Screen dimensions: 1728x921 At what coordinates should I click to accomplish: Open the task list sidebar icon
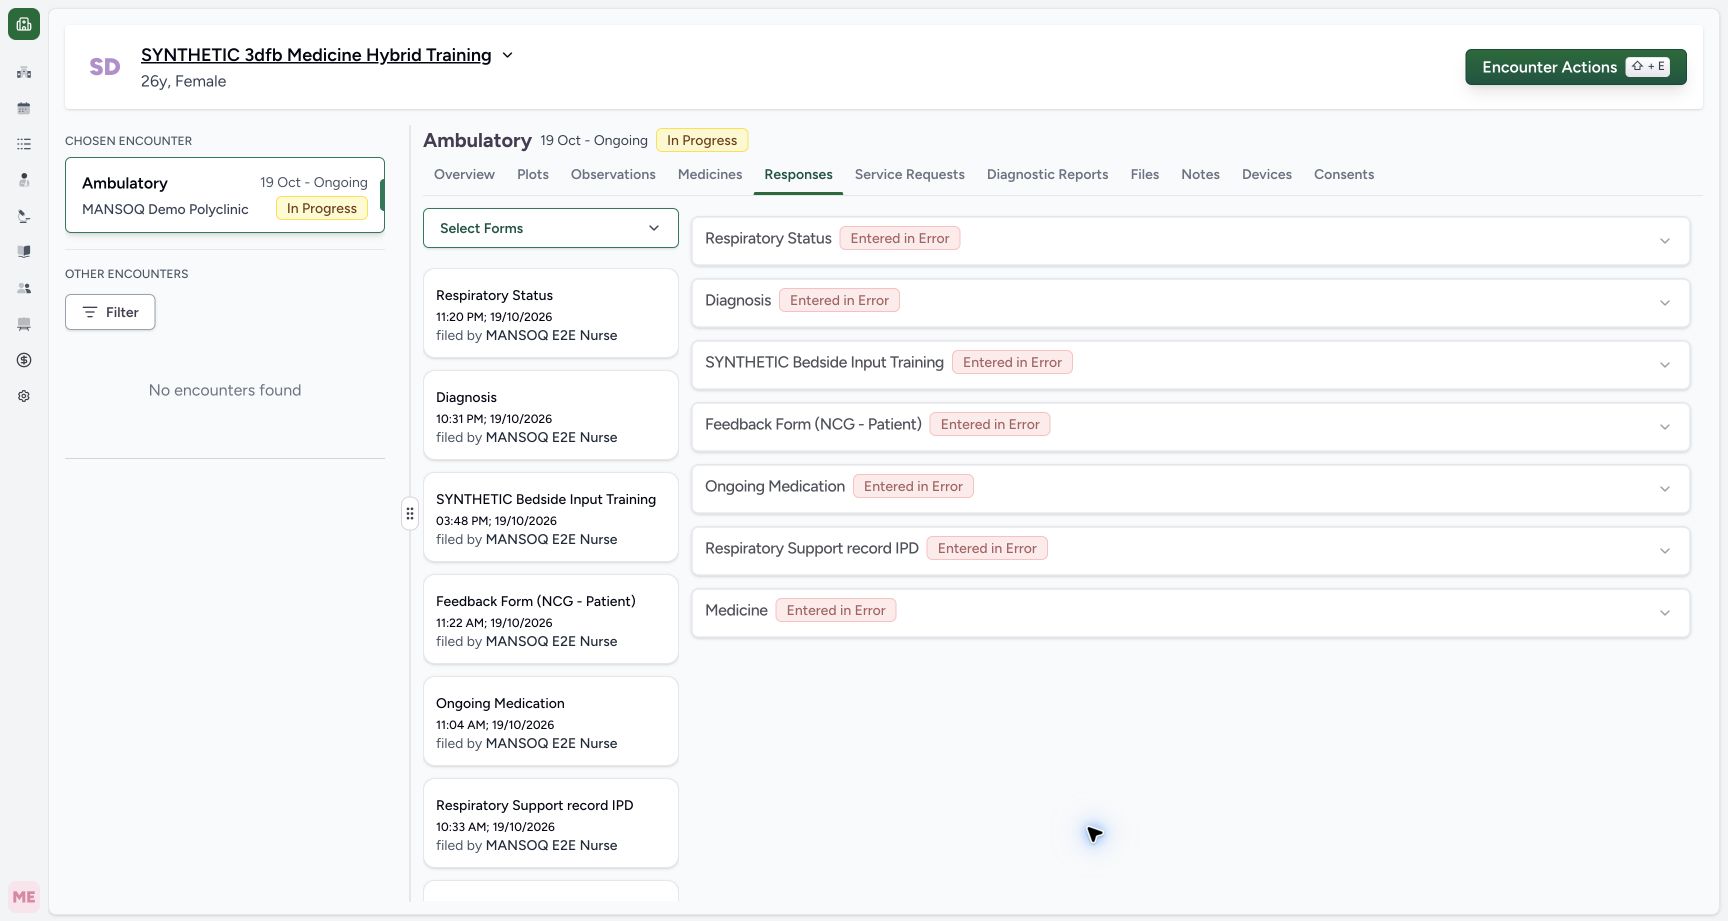click(24, 144)
